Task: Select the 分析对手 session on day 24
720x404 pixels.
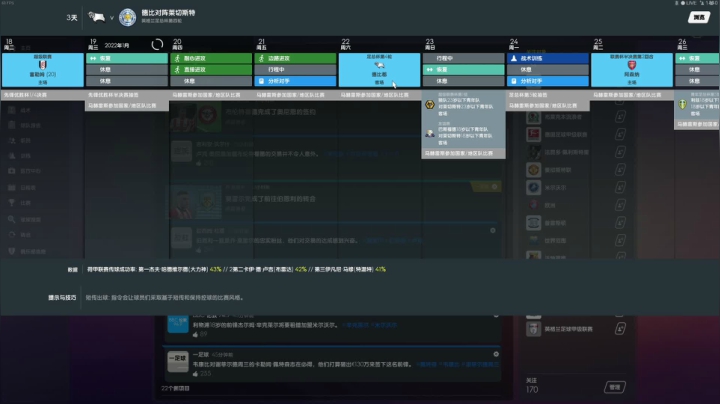Action: pyautogui.click(x=548, y=81)
